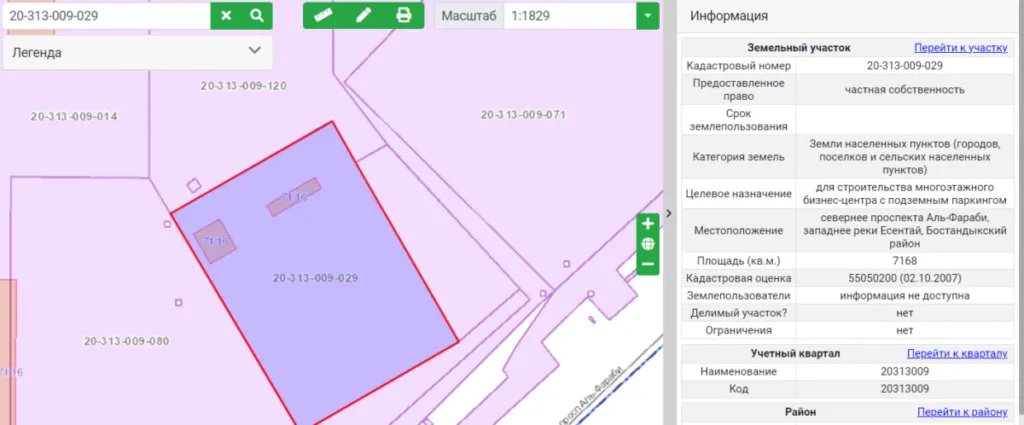Open the Масштаб scale dropdown arrow
1024x425 pixels.
tap(649, 16)
